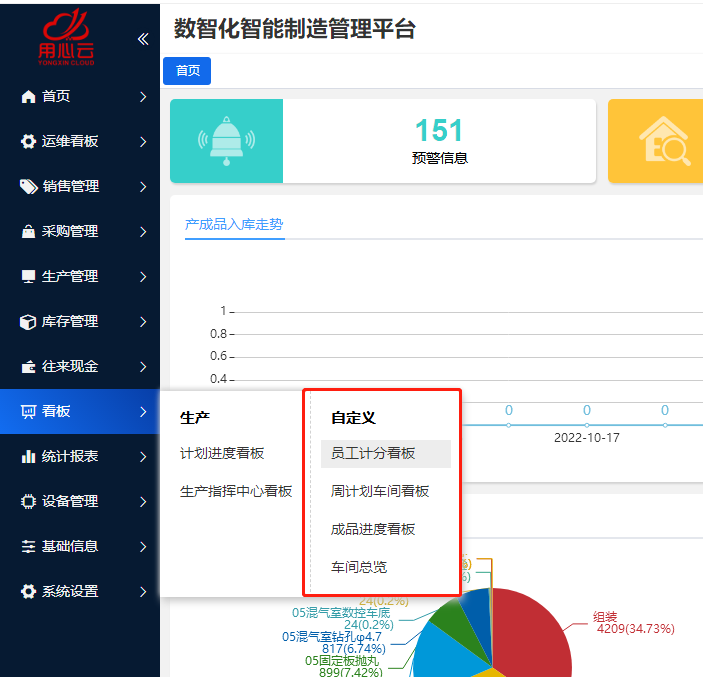Open 员工计分看板 from submenu
Screen dimensions: 703x677
(386, 454)
